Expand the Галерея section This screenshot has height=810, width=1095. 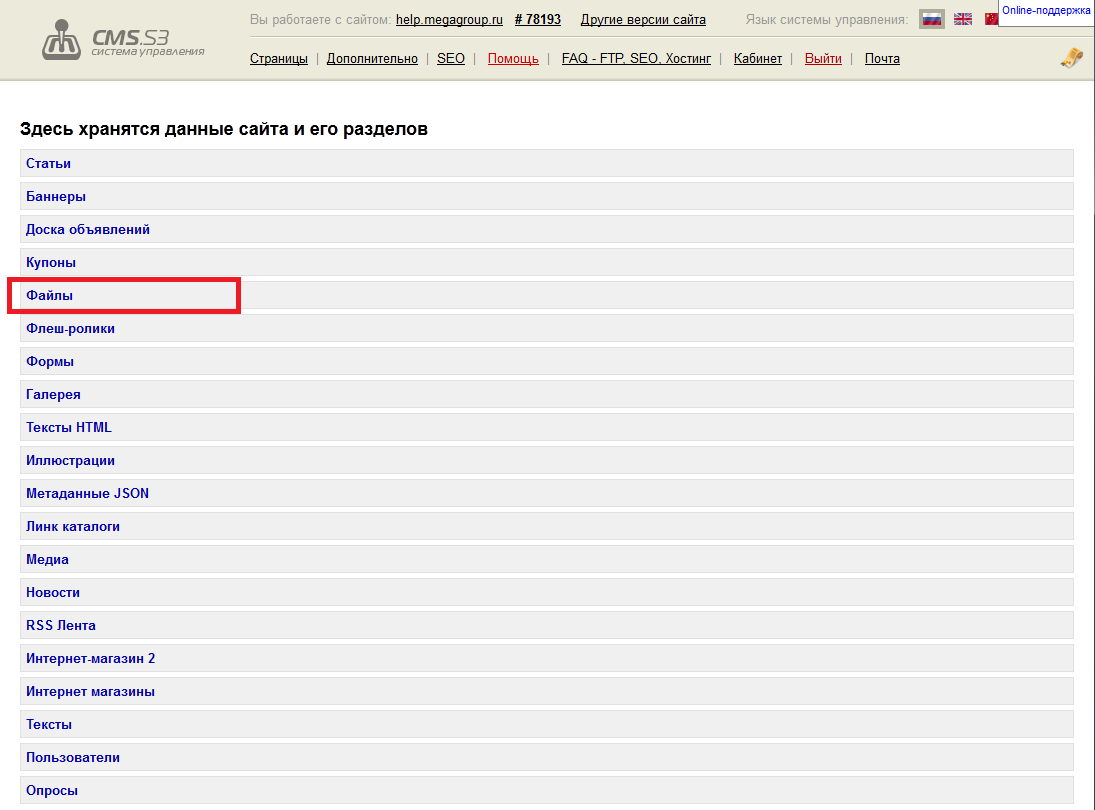point(53,394)
